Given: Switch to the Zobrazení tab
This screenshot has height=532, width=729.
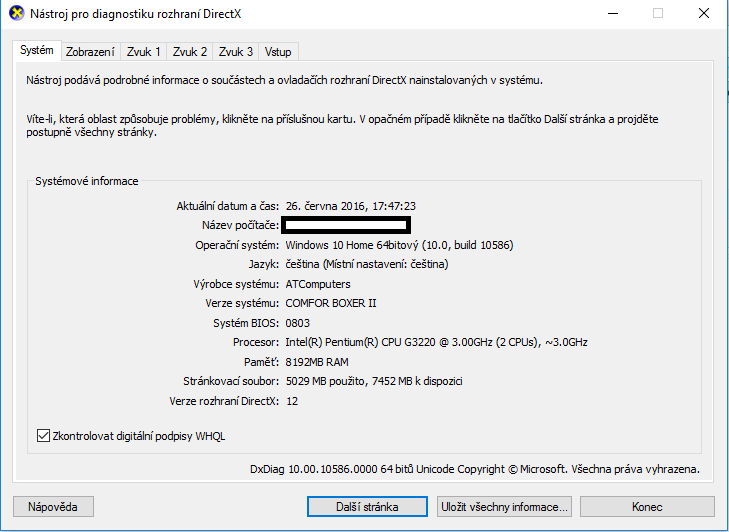Looking at the screenshot, I should click(x=90, y=52).
